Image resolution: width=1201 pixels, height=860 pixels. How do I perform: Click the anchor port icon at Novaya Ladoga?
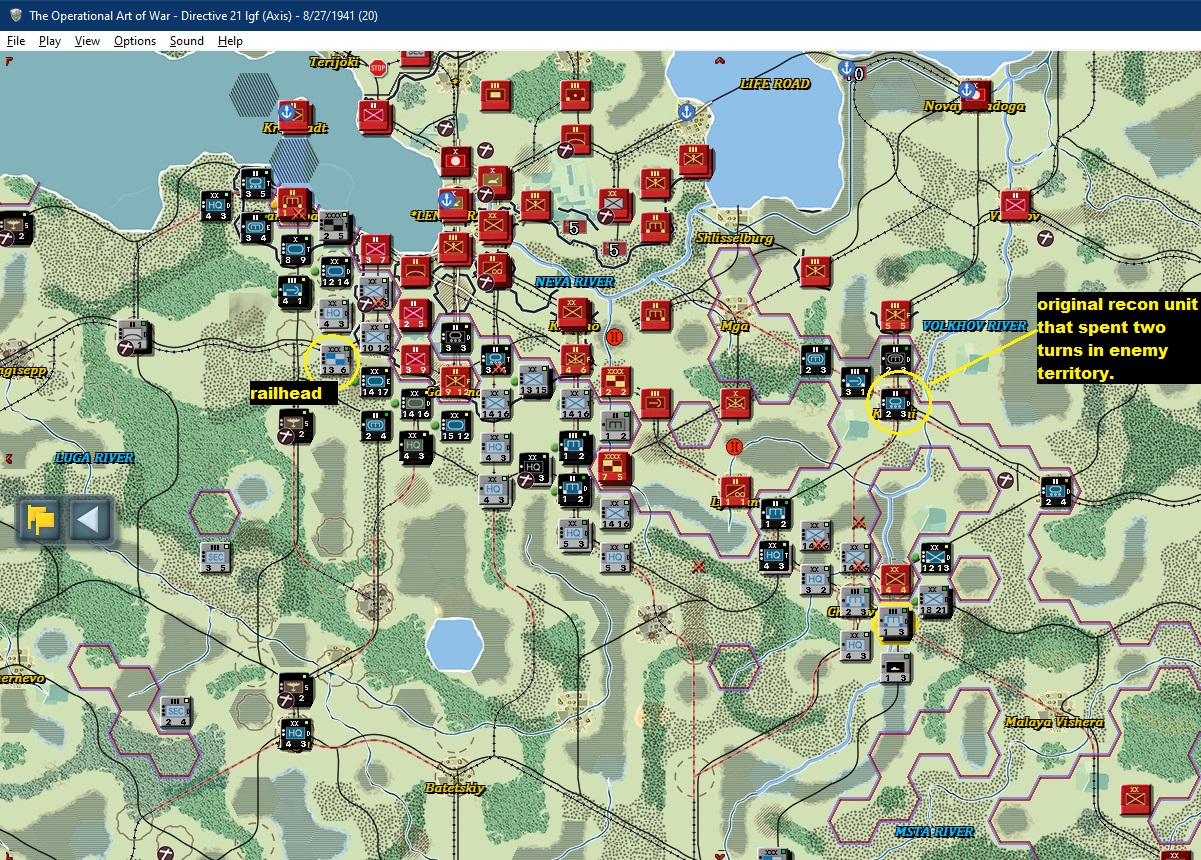(966, 90)
